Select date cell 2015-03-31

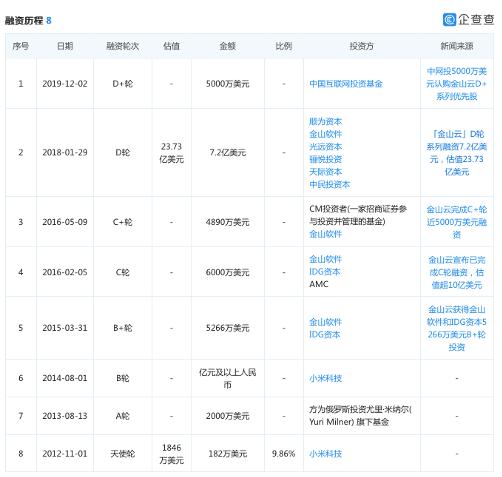tap(65, 328)
